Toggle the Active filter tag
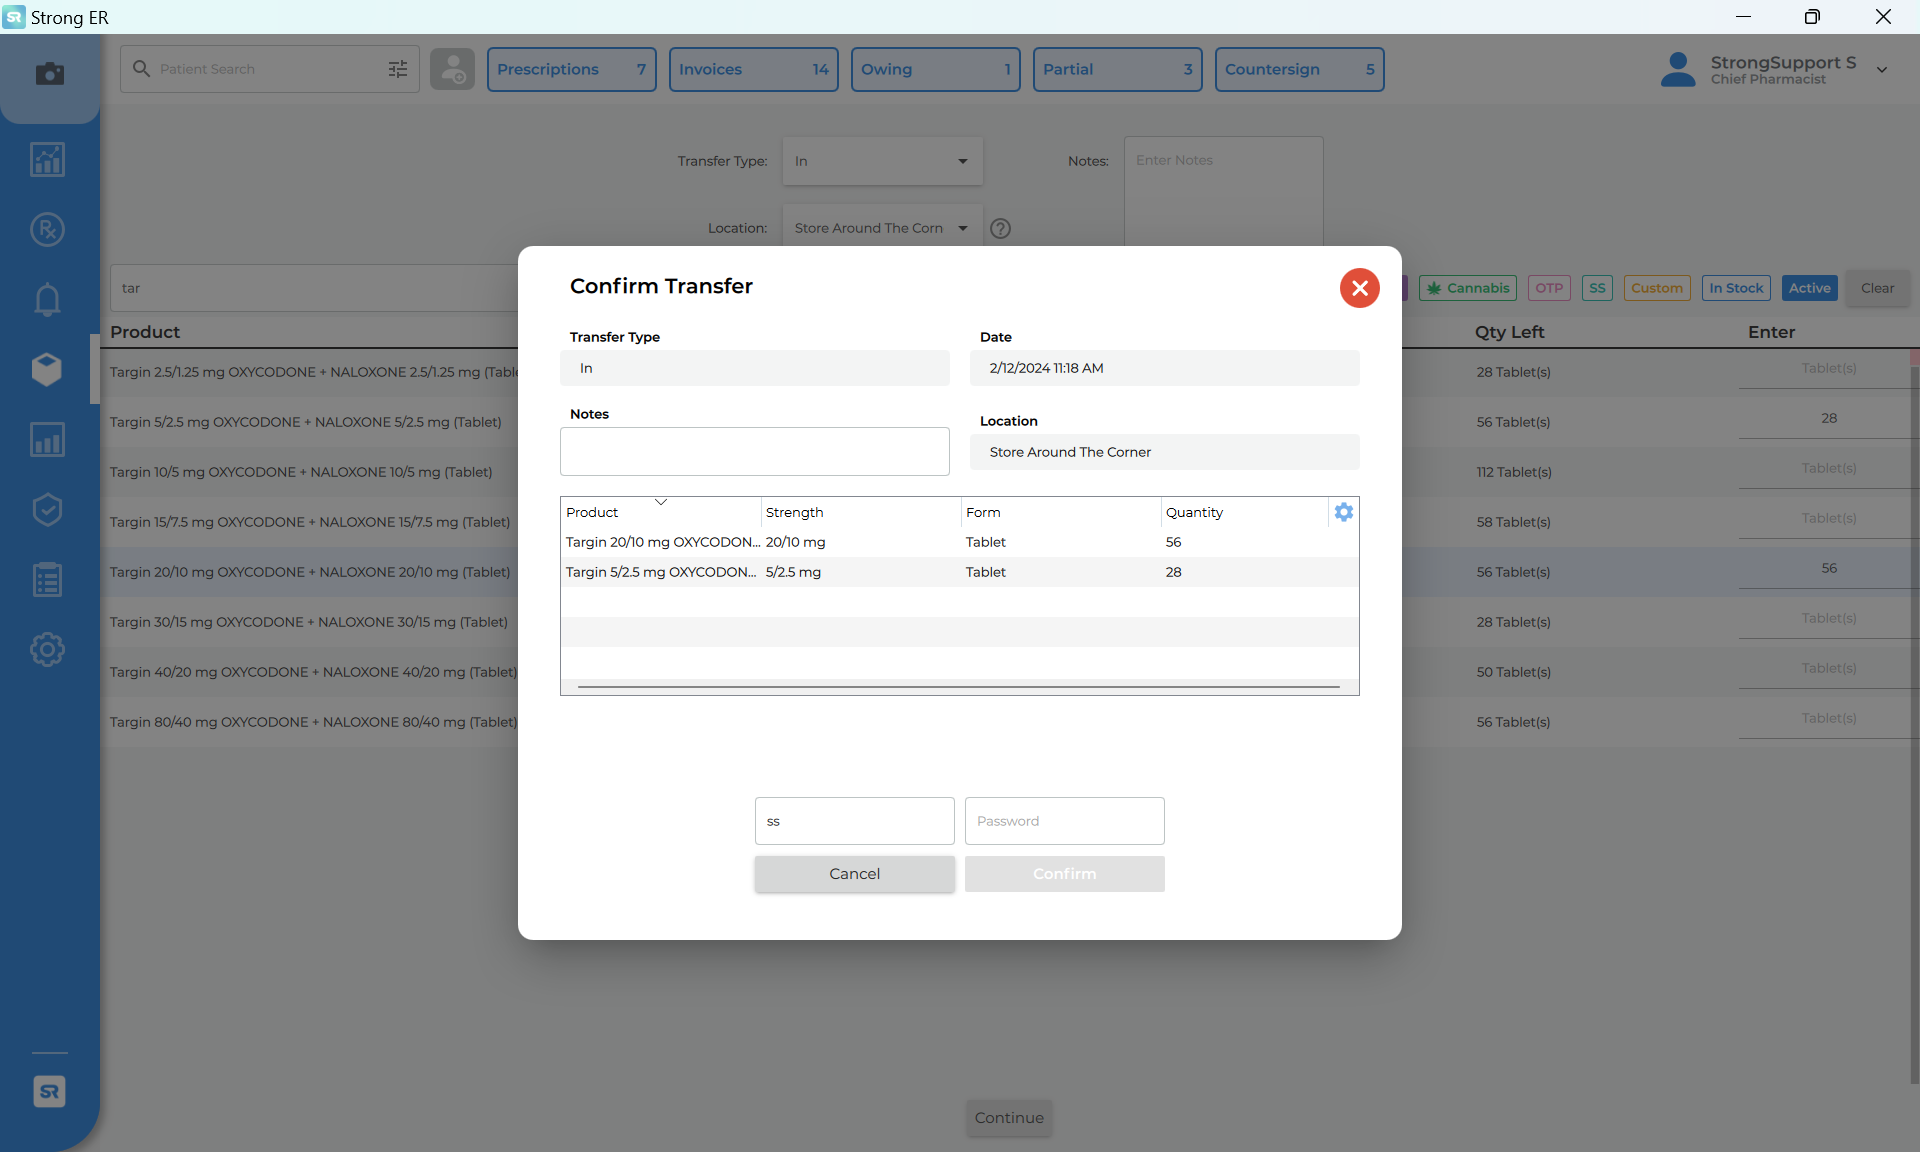 tap(1809, 288)
